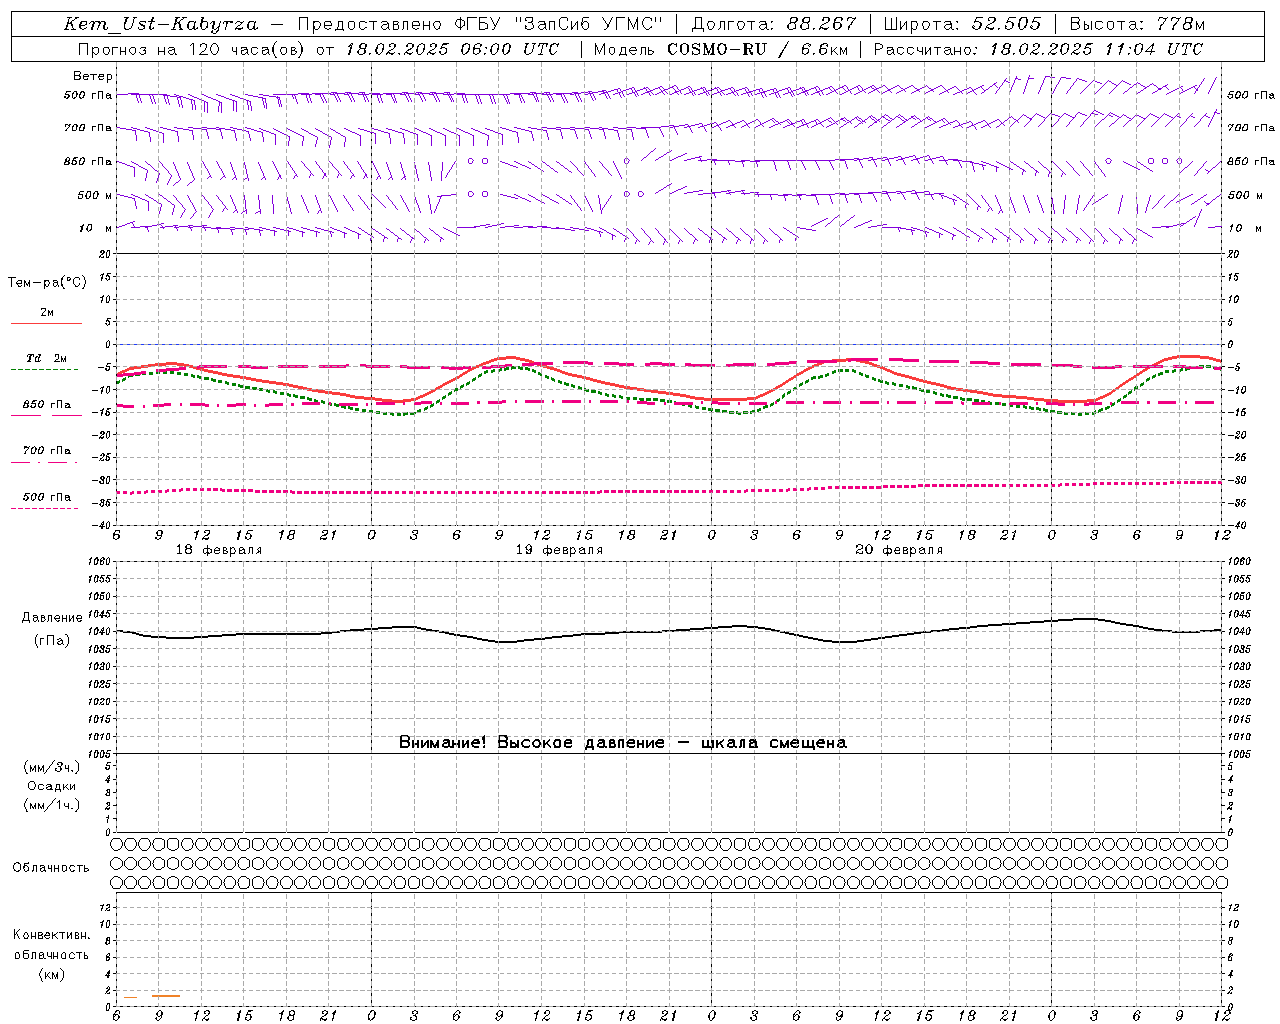Click the (гПа) pressure unit label
The image size is (1280, 1024).
pos(52,640)
